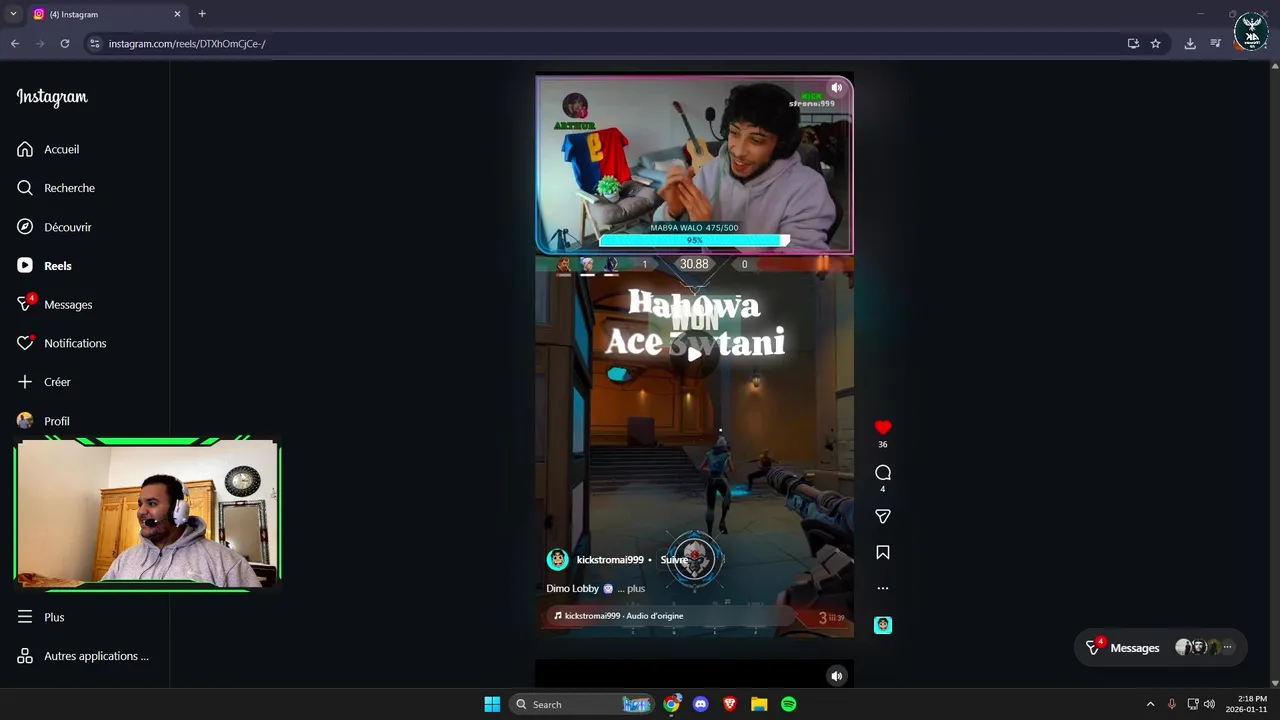Open network icon in system tray
This screenshot has height=720, width=1280.
click(x=1193, y=705)
